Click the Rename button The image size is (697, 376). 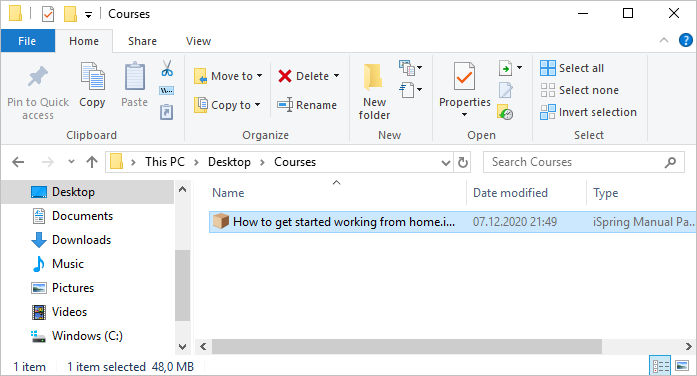coord(307,105)
